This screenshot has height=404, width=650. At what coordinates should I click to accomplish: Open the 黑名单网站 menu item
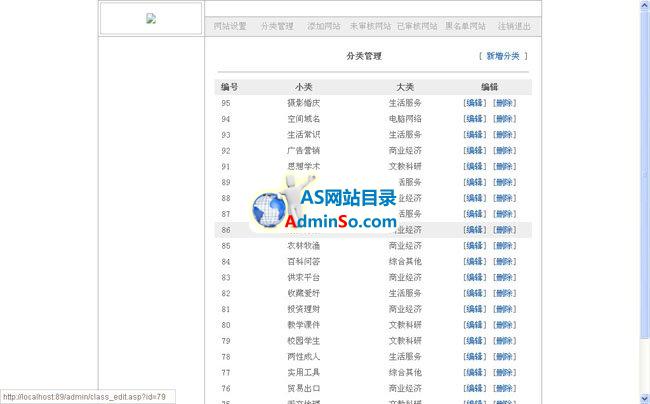465,26
